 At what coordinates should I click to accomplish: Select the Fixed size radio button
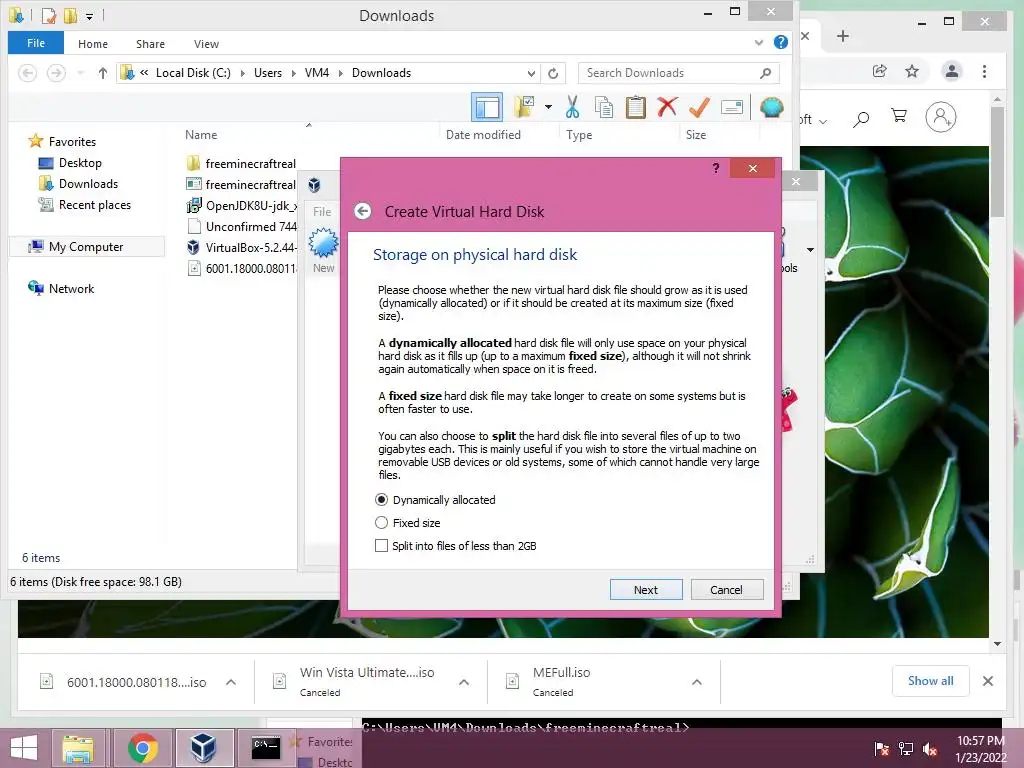(x=381, y=522)
